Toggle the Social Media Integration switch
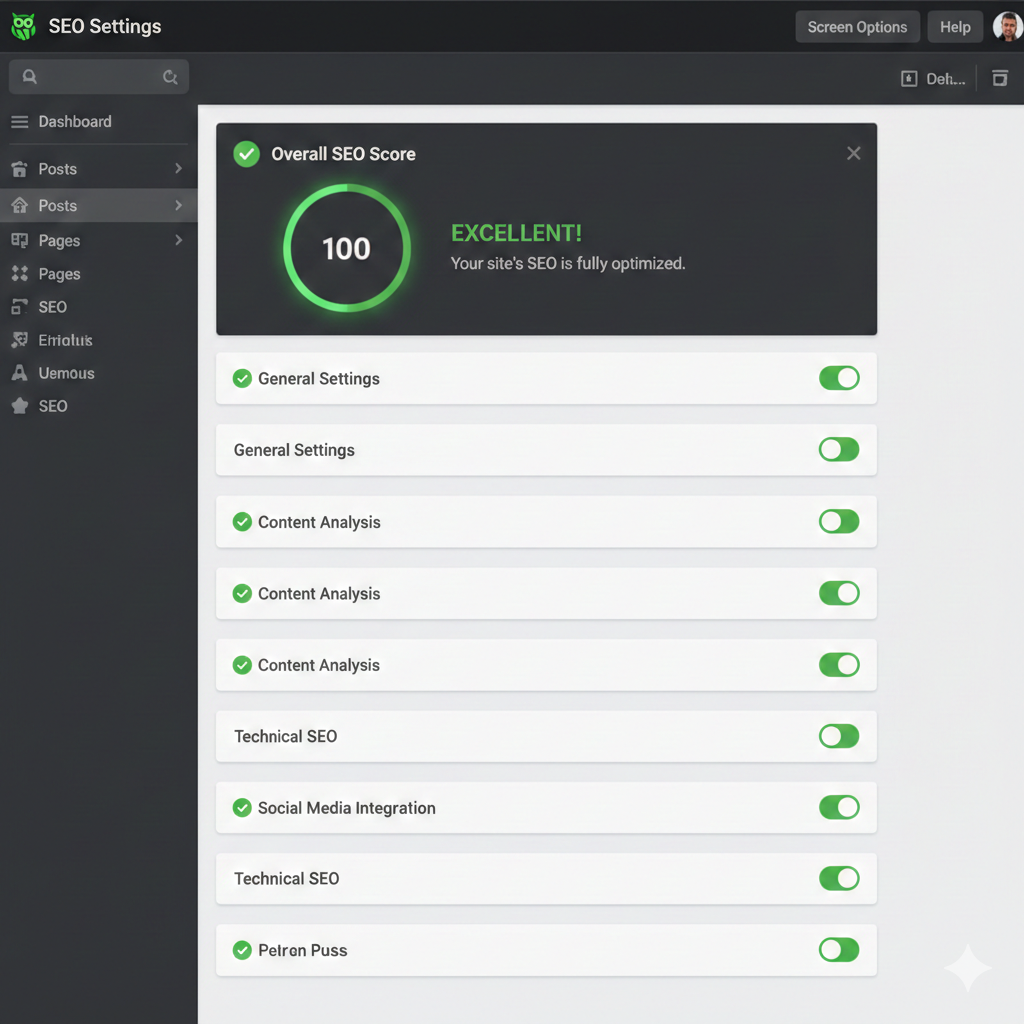This screenshot has width=1024, height=1024. tap(838, 807)
